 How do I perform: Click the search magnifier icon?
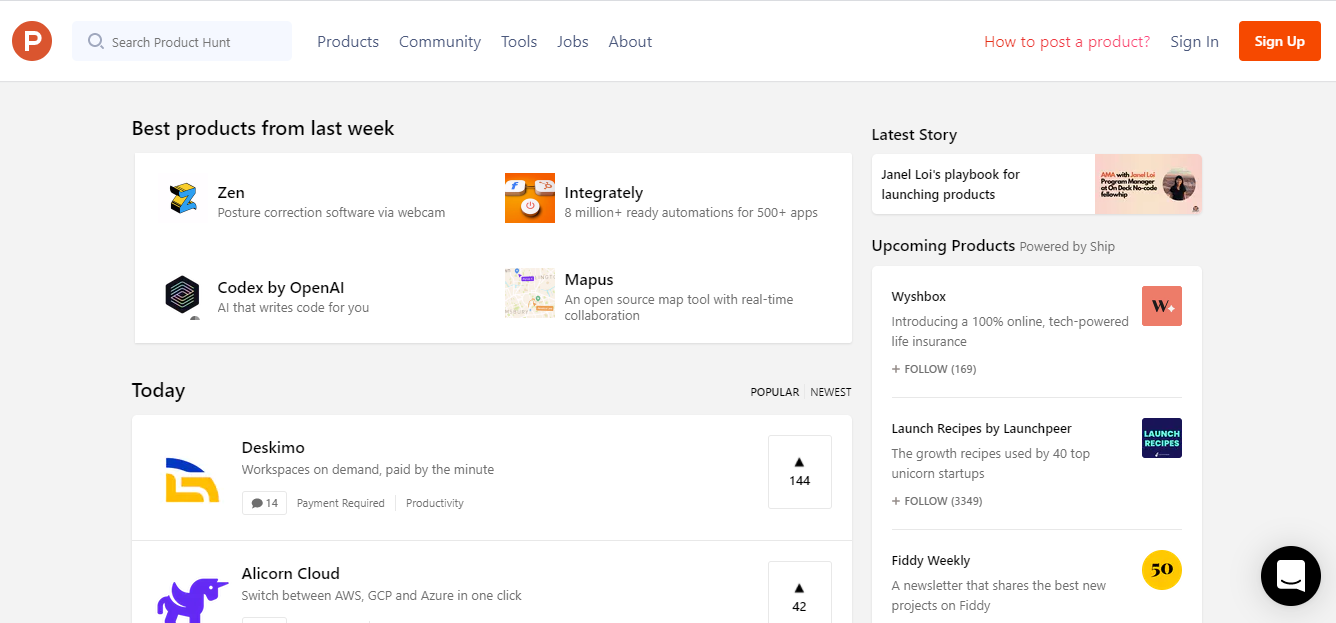pyautogui.click(x=96, y=41)
